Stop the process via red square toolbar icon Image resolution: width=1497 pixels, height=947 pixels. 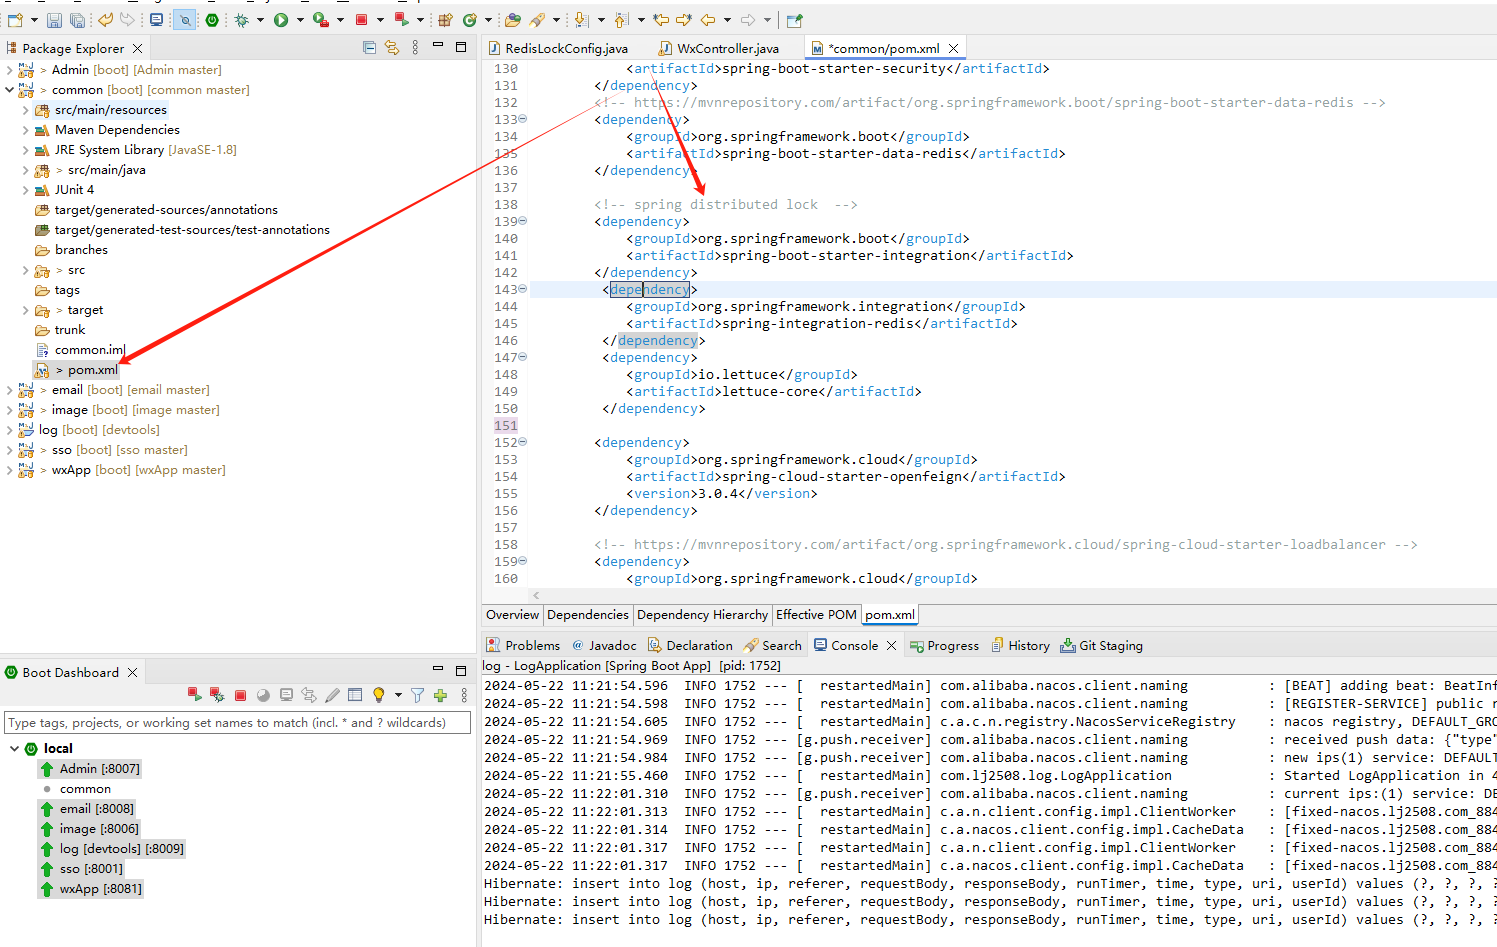point(361,20)
